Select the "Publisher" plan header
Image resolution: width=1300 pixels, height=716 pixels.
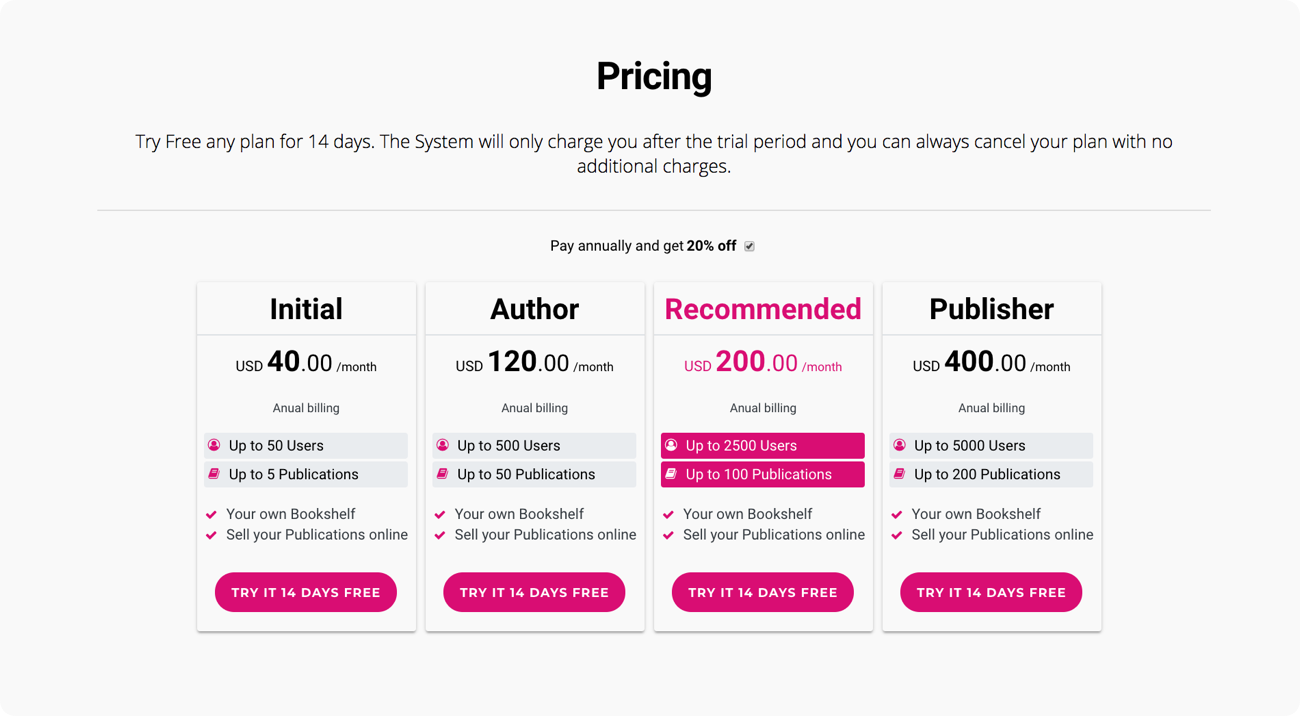coord(991,309)
